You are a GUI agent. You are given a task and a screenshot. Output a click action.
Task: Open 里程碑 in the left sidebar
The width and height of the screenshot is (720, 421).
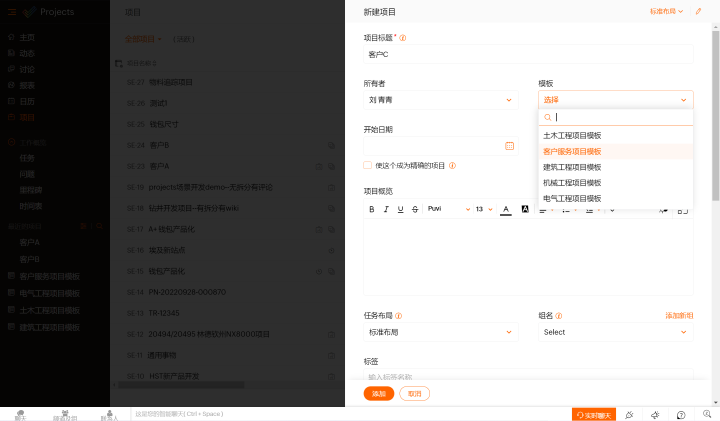[x=31, y=191]
